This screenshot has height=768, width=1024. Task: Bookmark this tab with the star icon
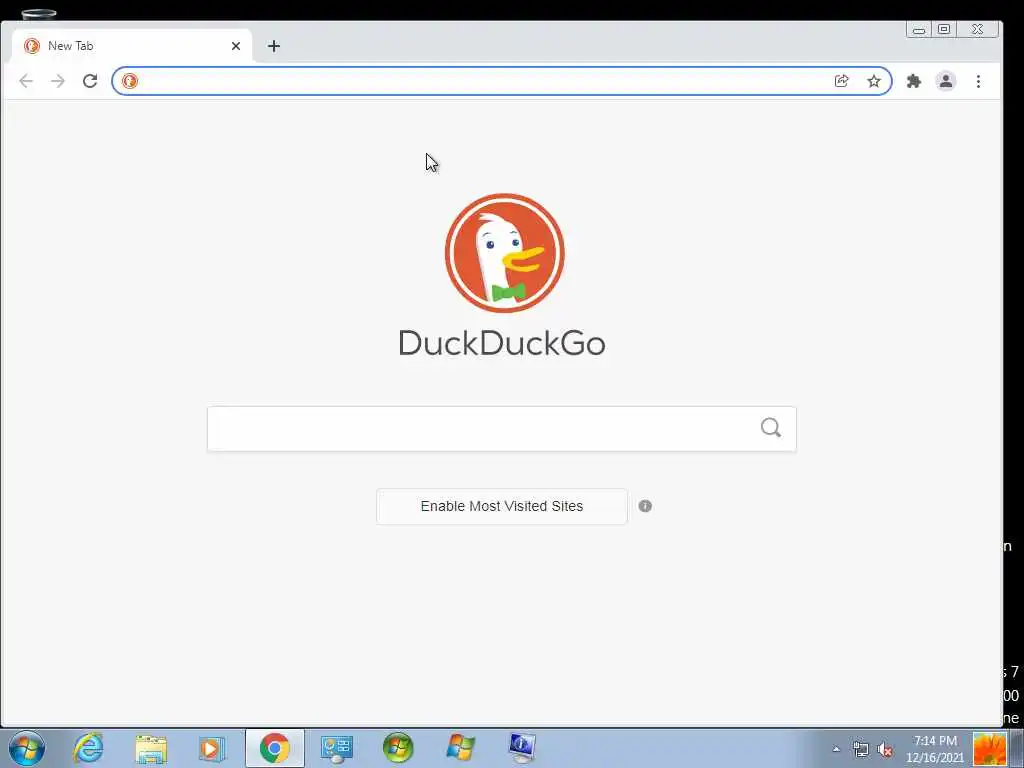[x=874, y=81]
